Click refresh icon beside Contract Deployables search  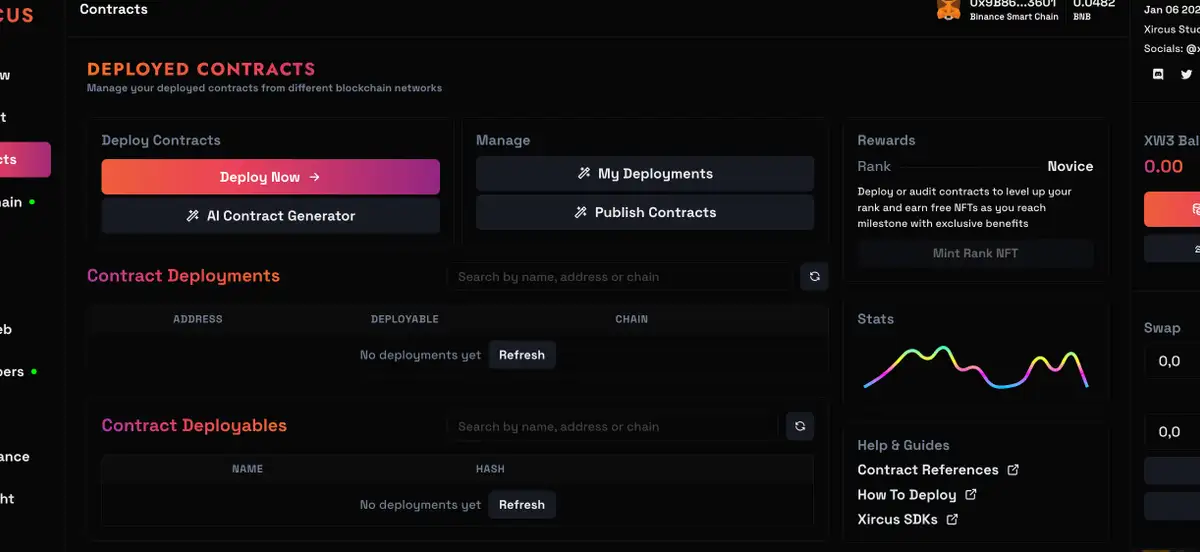click(799, 426)
